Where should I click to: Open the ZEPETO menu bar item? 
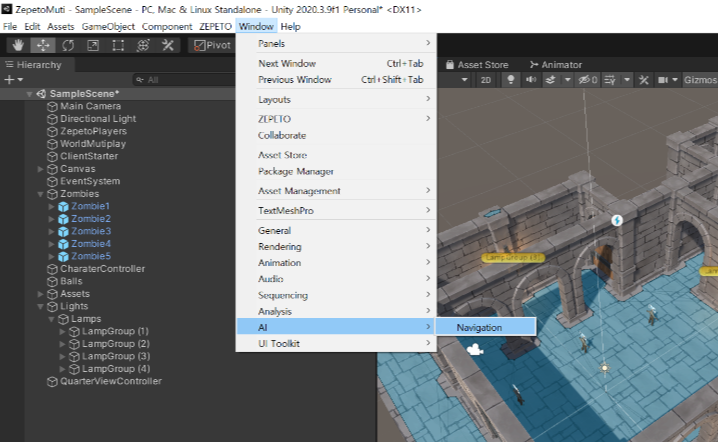pos(215,27)
